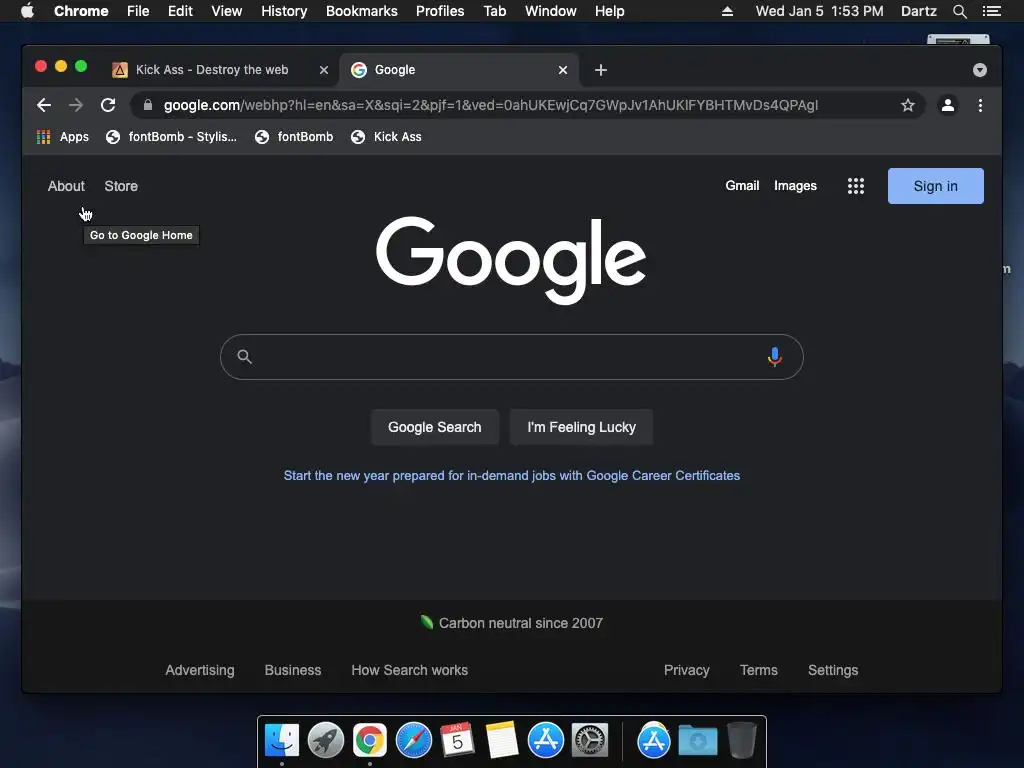1024x768 pixels.
Task: Close the Kick Ass tab
Action: point(324,70)
